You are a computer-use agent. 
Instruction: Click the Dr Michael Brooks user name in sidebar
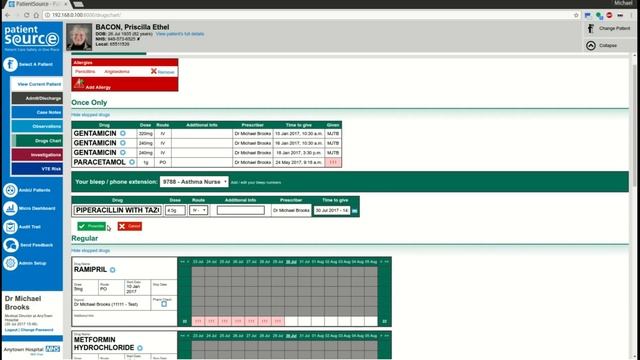click(x=23, y=303)
